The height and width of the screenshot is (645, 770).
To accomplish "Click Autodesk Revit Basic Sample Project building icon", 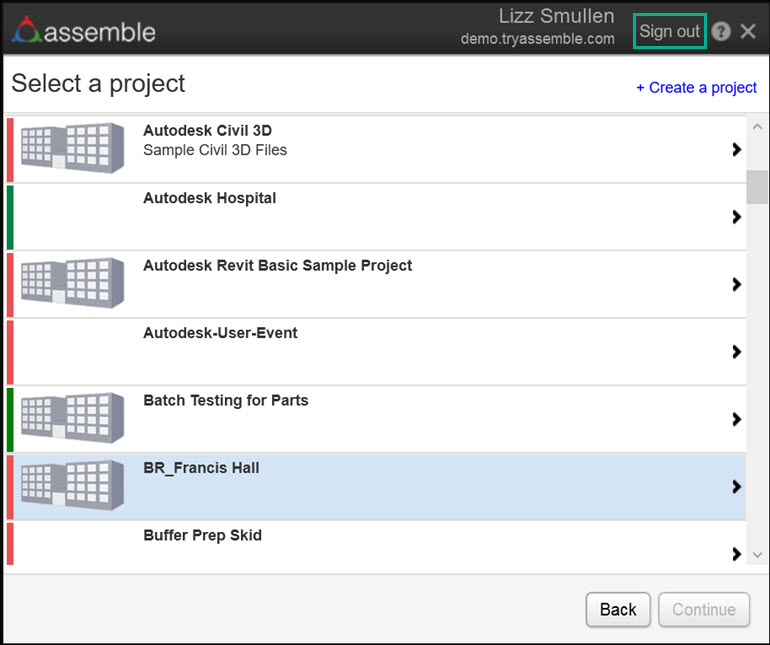I will coord(73,284).
